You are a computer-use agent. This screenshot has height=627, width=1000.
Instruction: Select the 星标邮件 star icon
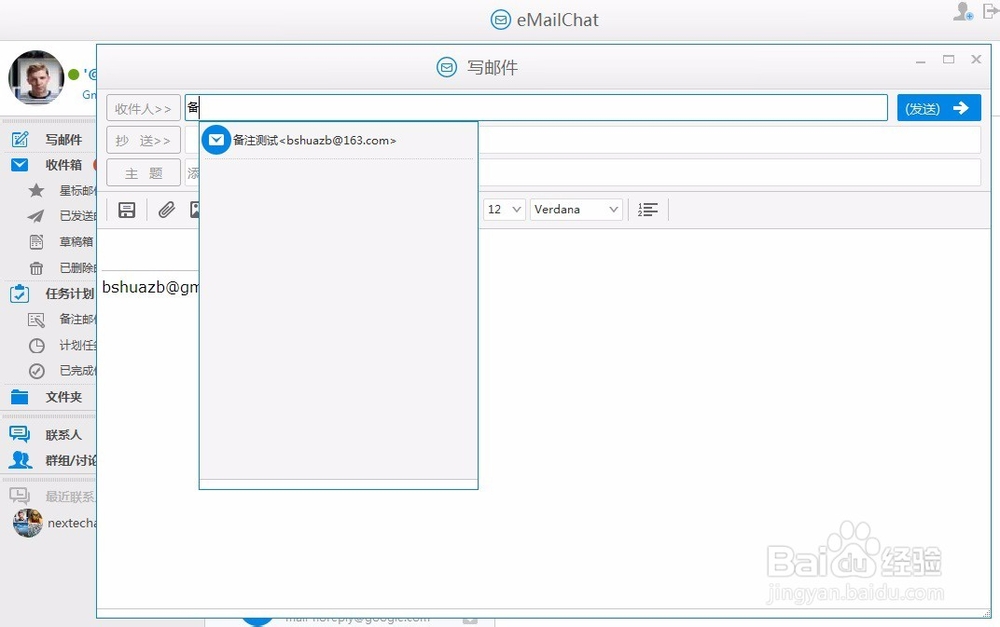click(x=36, y=190)
